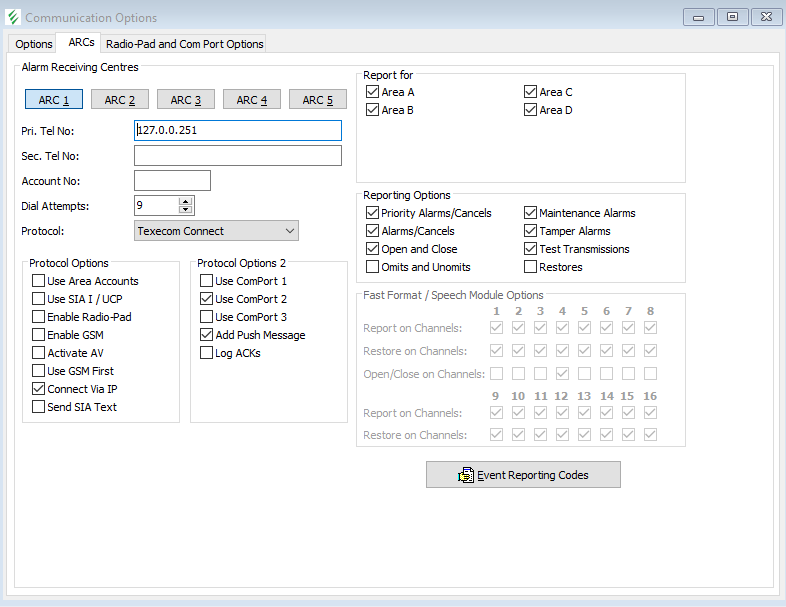Click the Sec. Tel No input field

[238, 155]
